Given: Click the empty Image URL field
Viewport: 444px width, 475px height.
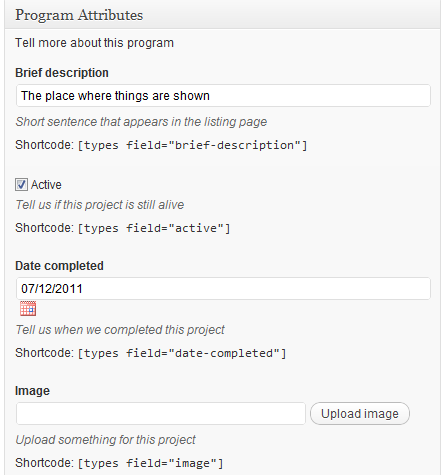Looking at the screenshot, I should [x=161, y=413].
